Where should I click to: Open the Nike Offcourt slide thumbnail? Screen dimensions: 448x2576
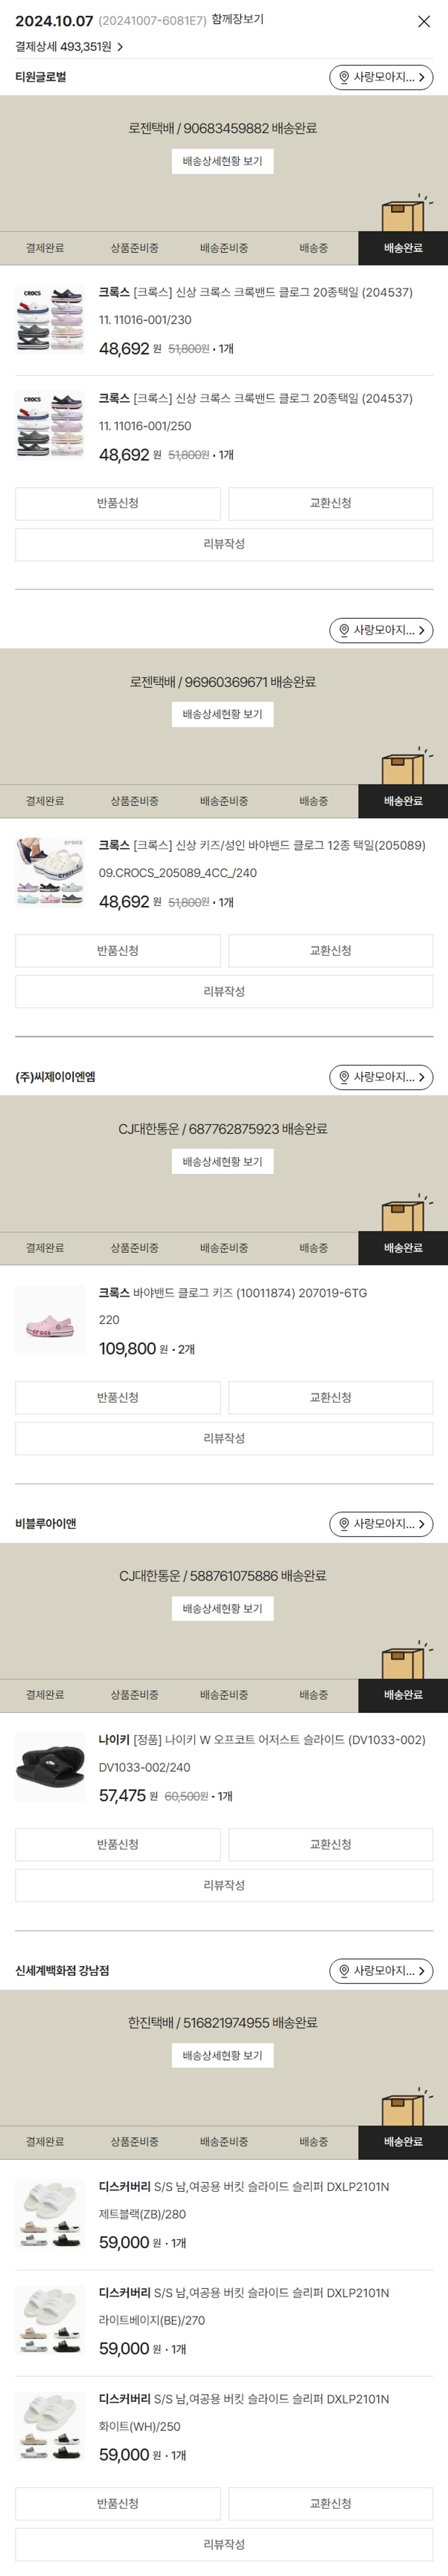50,1767
